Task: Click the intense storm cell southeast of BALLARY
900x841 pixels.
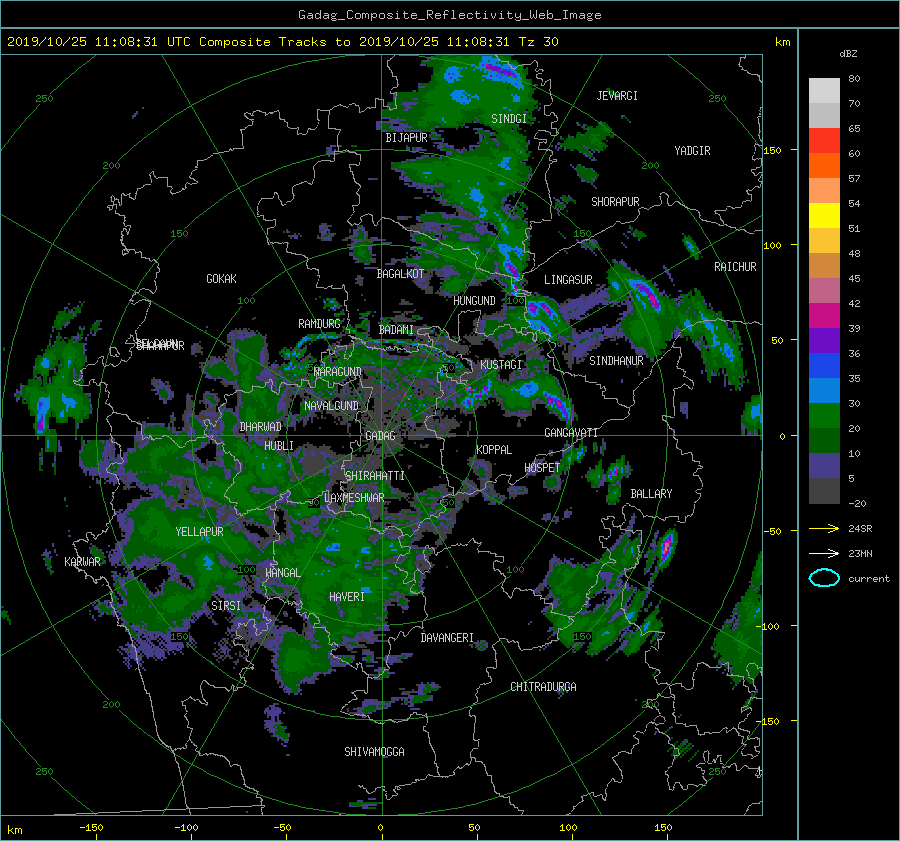Action: 666,548
